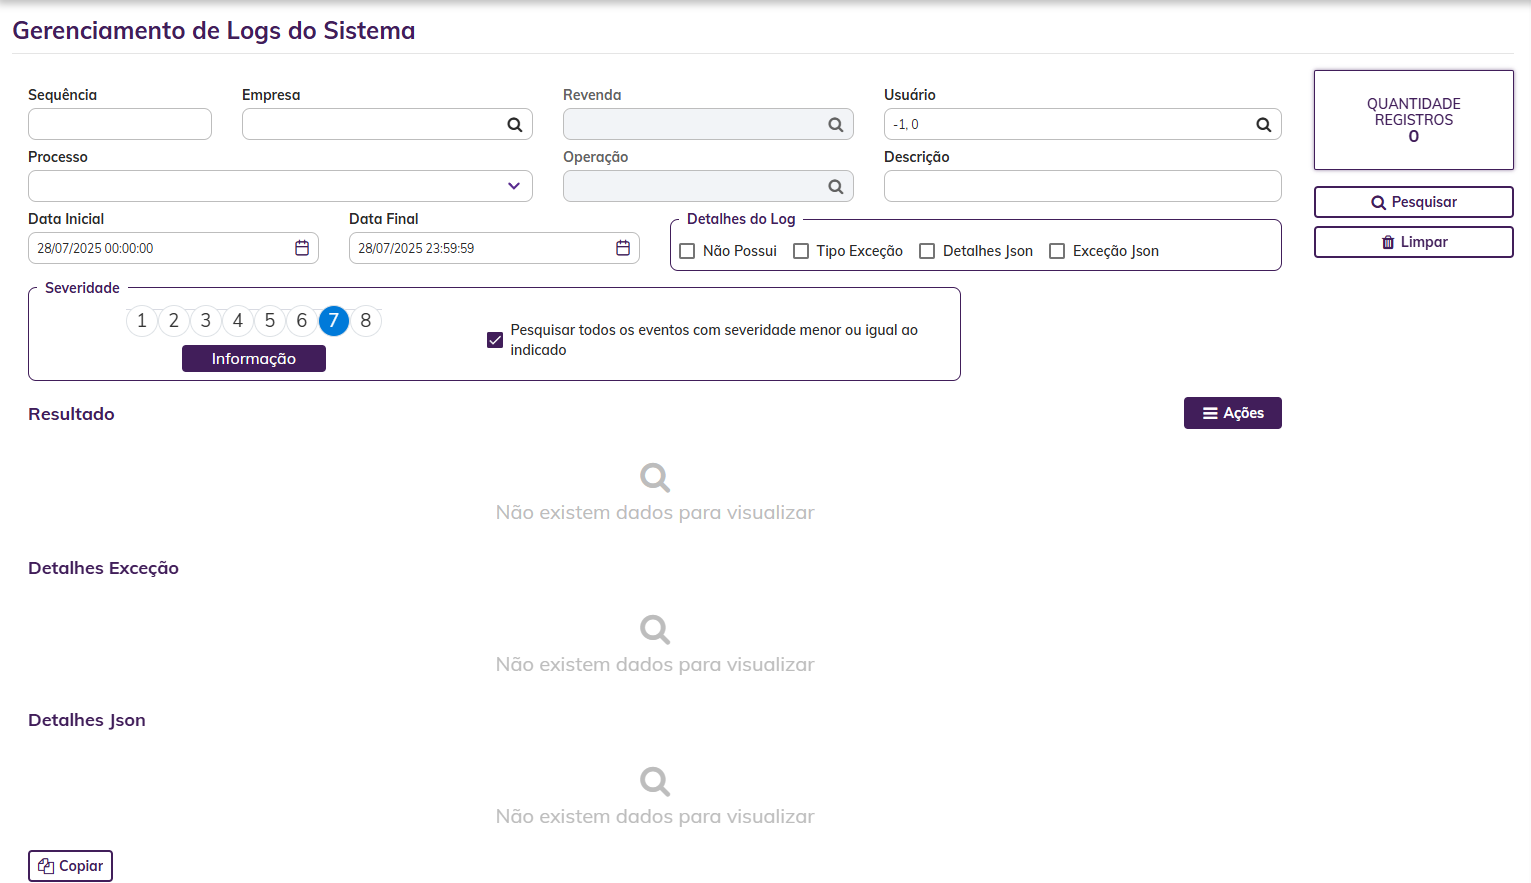This screenshot has width=1531, height=883.
Task: Select severity level 8
Action: [x=366, y=321]
